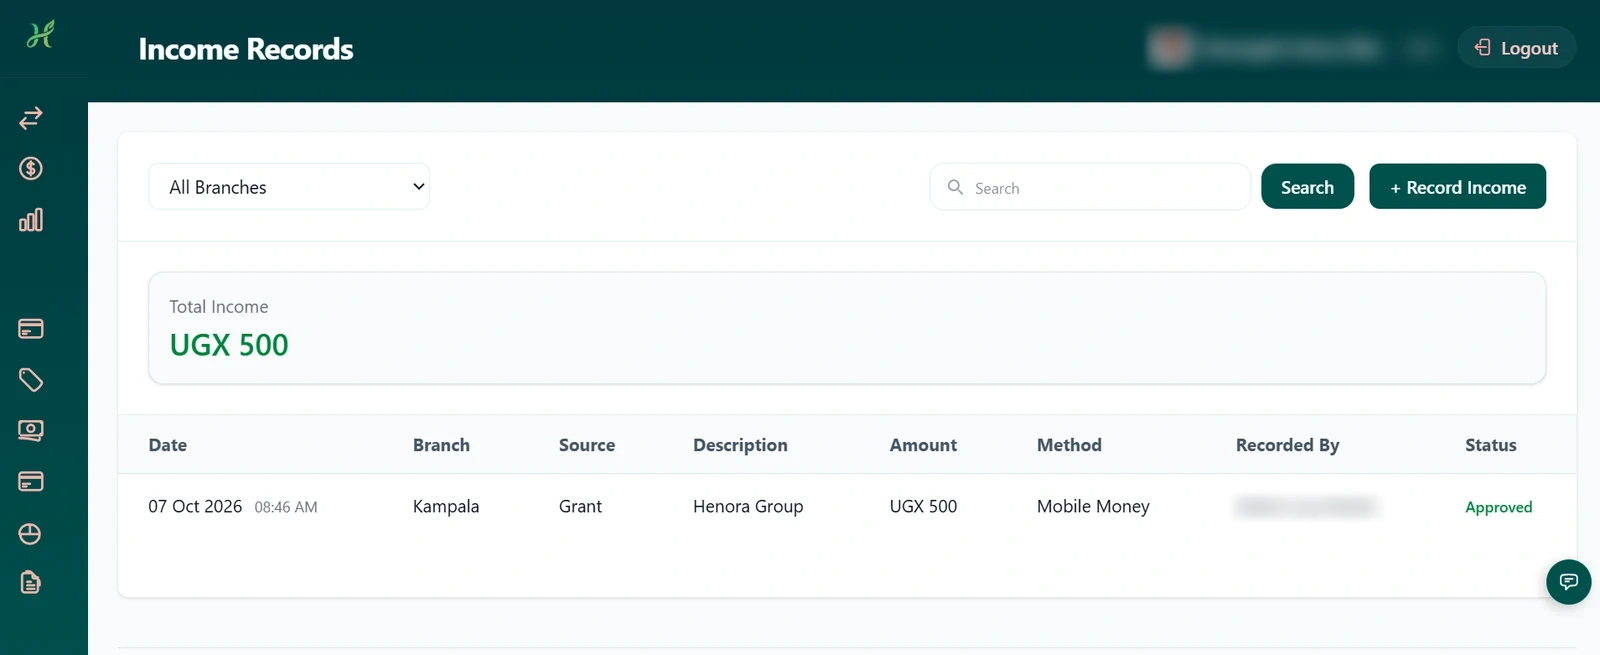Sort by the Date column header
Screen dimensions: 1600x655
(168, 445)
